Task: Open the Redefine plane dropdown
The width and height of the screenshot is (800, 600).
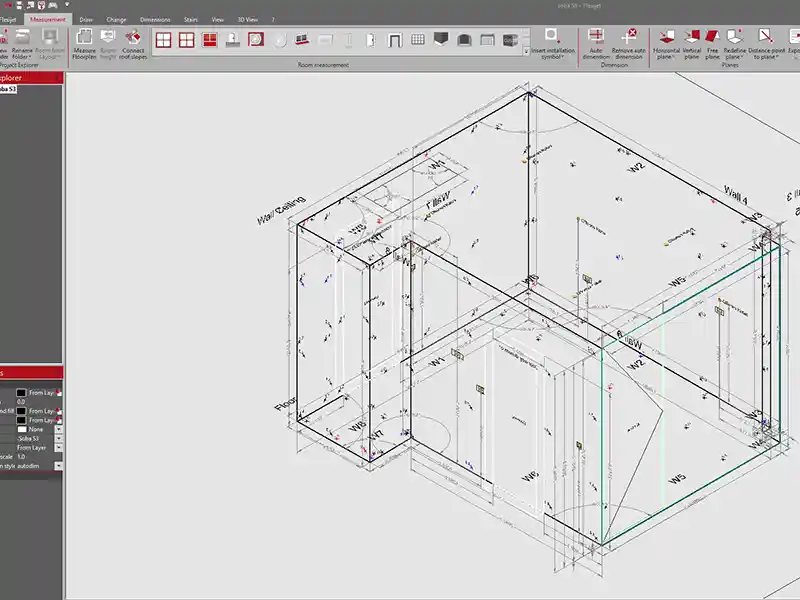Action: point(735,56)
